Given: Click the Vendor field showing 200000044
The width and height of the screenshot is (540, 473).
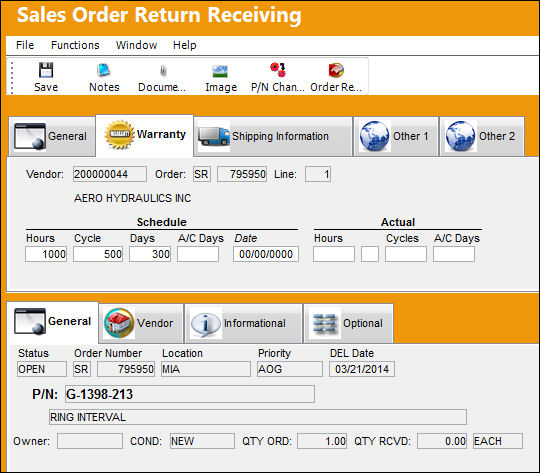Looking at the screenshot, I should pos(110,174).
